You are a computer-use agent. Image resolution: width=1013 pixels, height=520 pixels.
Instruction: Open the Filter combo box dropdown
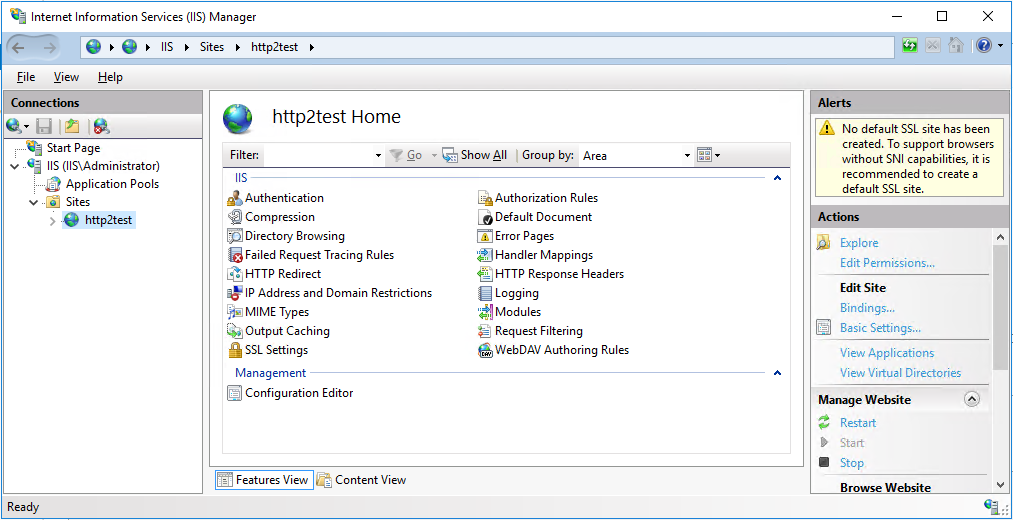378,156
